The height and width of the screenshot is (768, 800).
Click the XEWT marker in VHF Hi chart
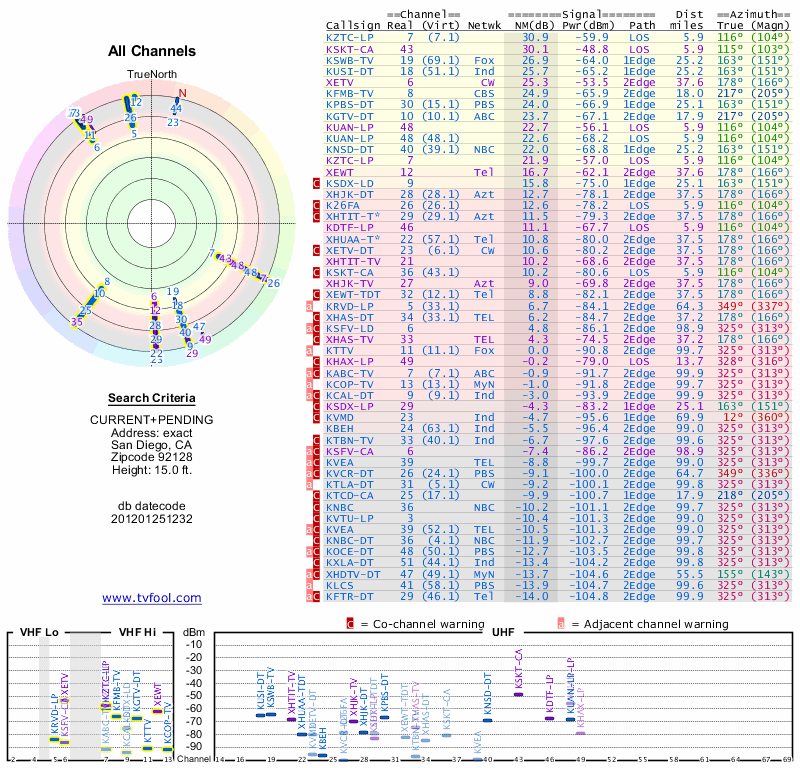coord(156,711)
